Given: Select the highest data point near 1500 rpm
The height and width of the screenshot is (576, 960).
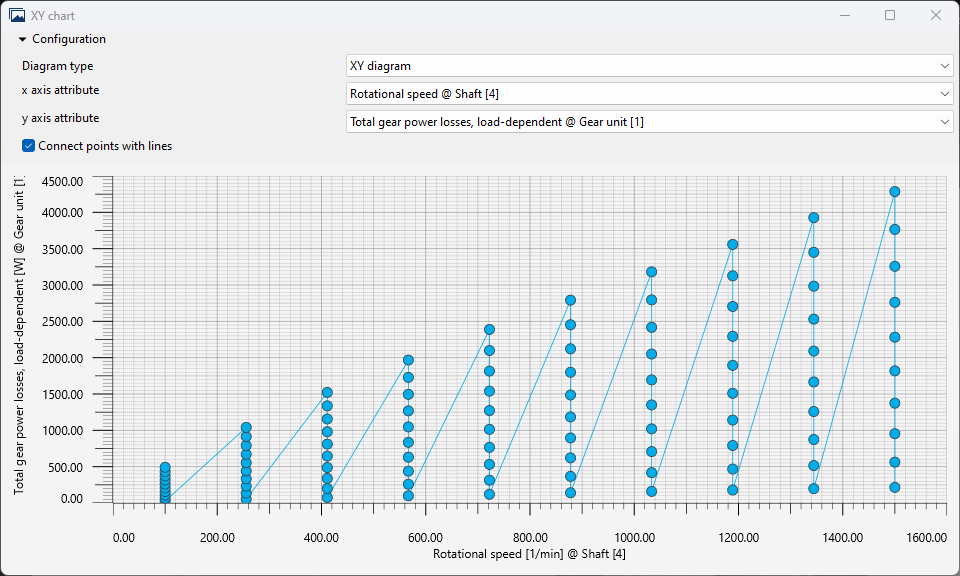Looking at the screenshot, I should click(x=895, y=191).
